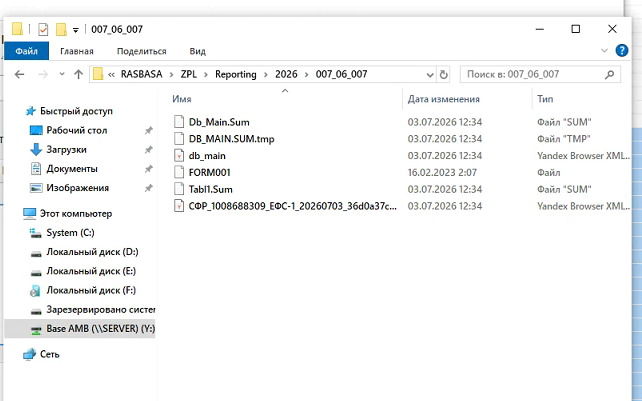Open Загрузки in the sidebar

click(66, 150)
